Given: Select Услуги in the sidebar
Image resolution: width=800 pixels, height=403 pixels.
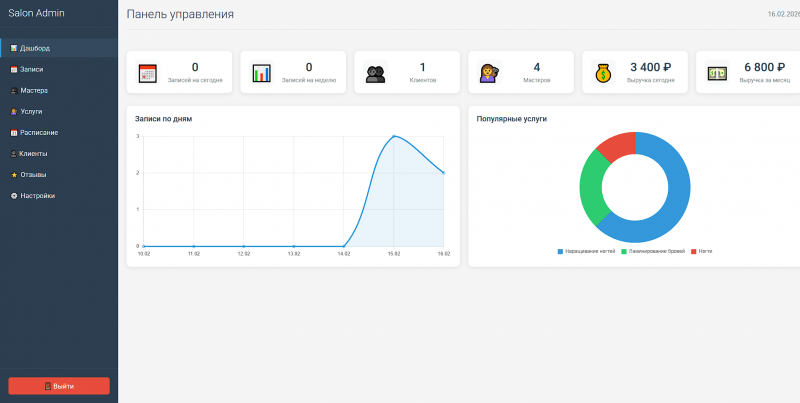Looking at the screenshot, I should click(x=59, y=111).
